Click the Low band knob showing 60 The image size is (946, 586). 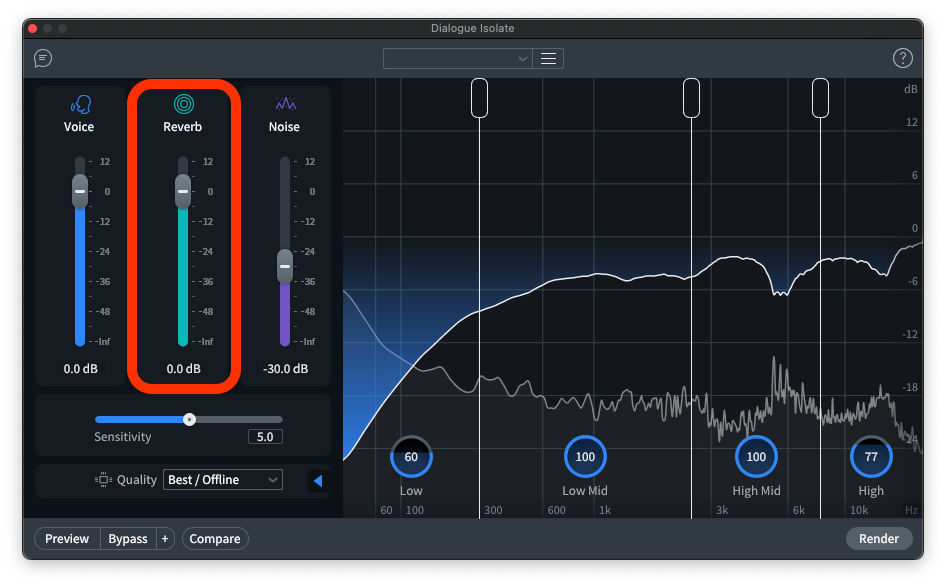(x=411, y=457)
